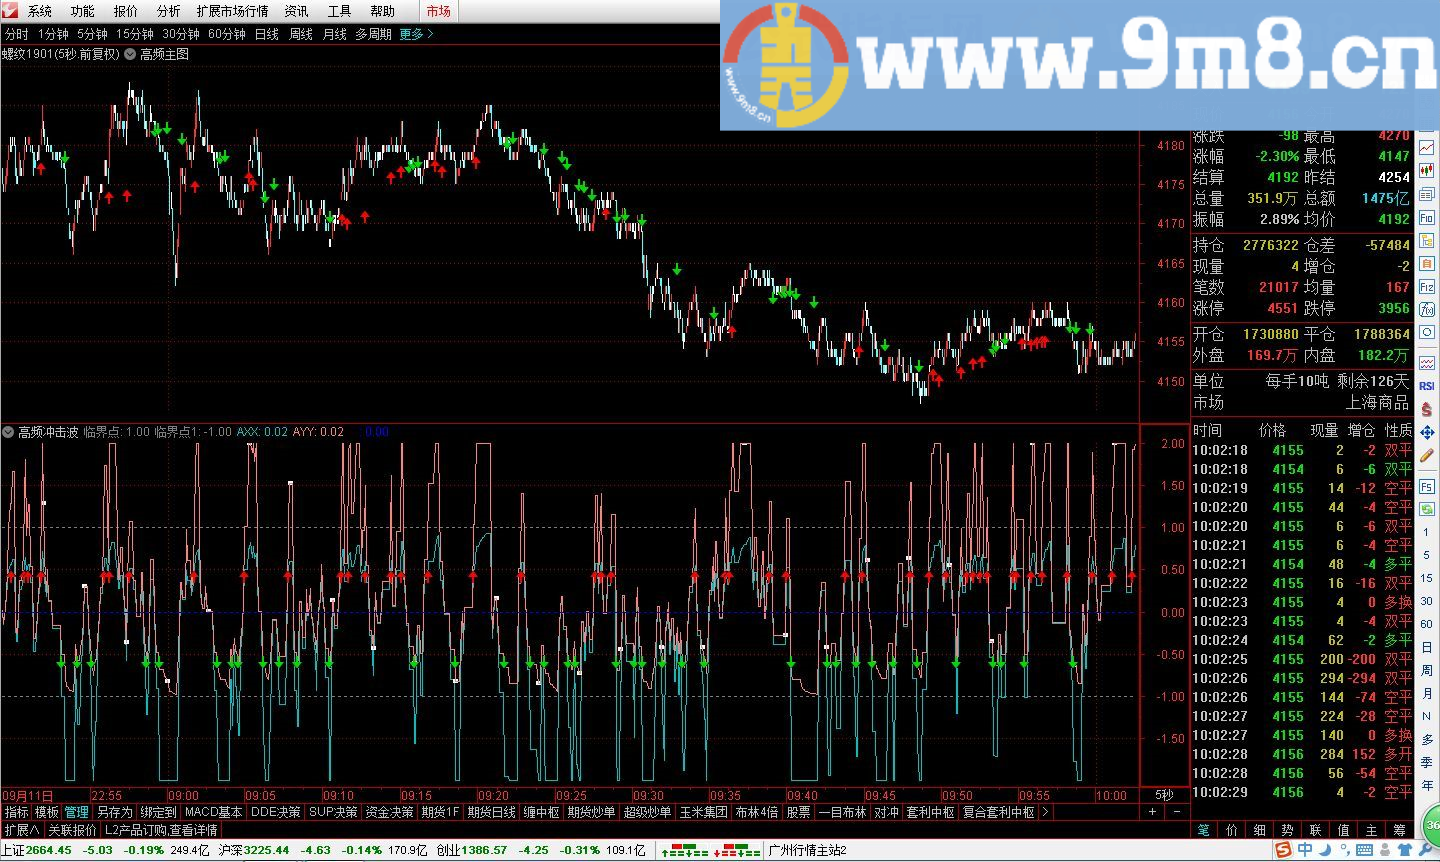This screenshot has height=862, width=1440.
Task: Click L2产品订购,查看详情 link
Action: click(x=160, y=830)
